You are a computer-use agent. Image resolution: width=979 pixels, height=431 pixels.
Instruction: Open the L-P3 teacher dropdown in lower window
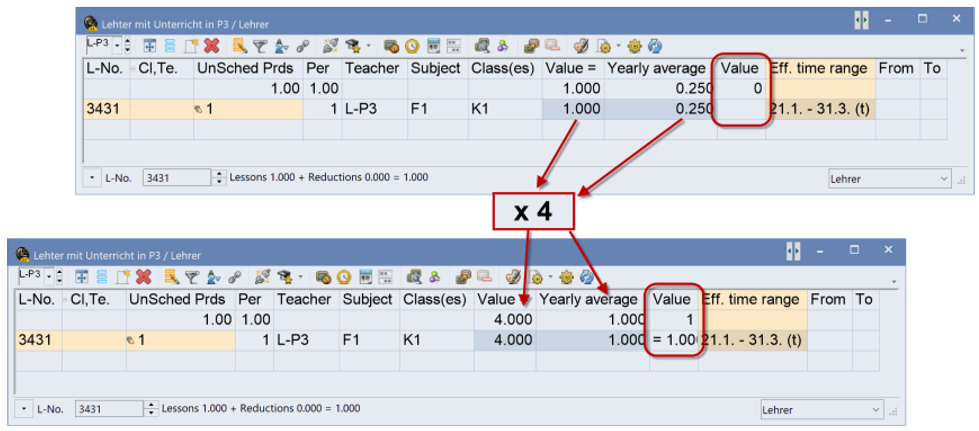[49, 275]
